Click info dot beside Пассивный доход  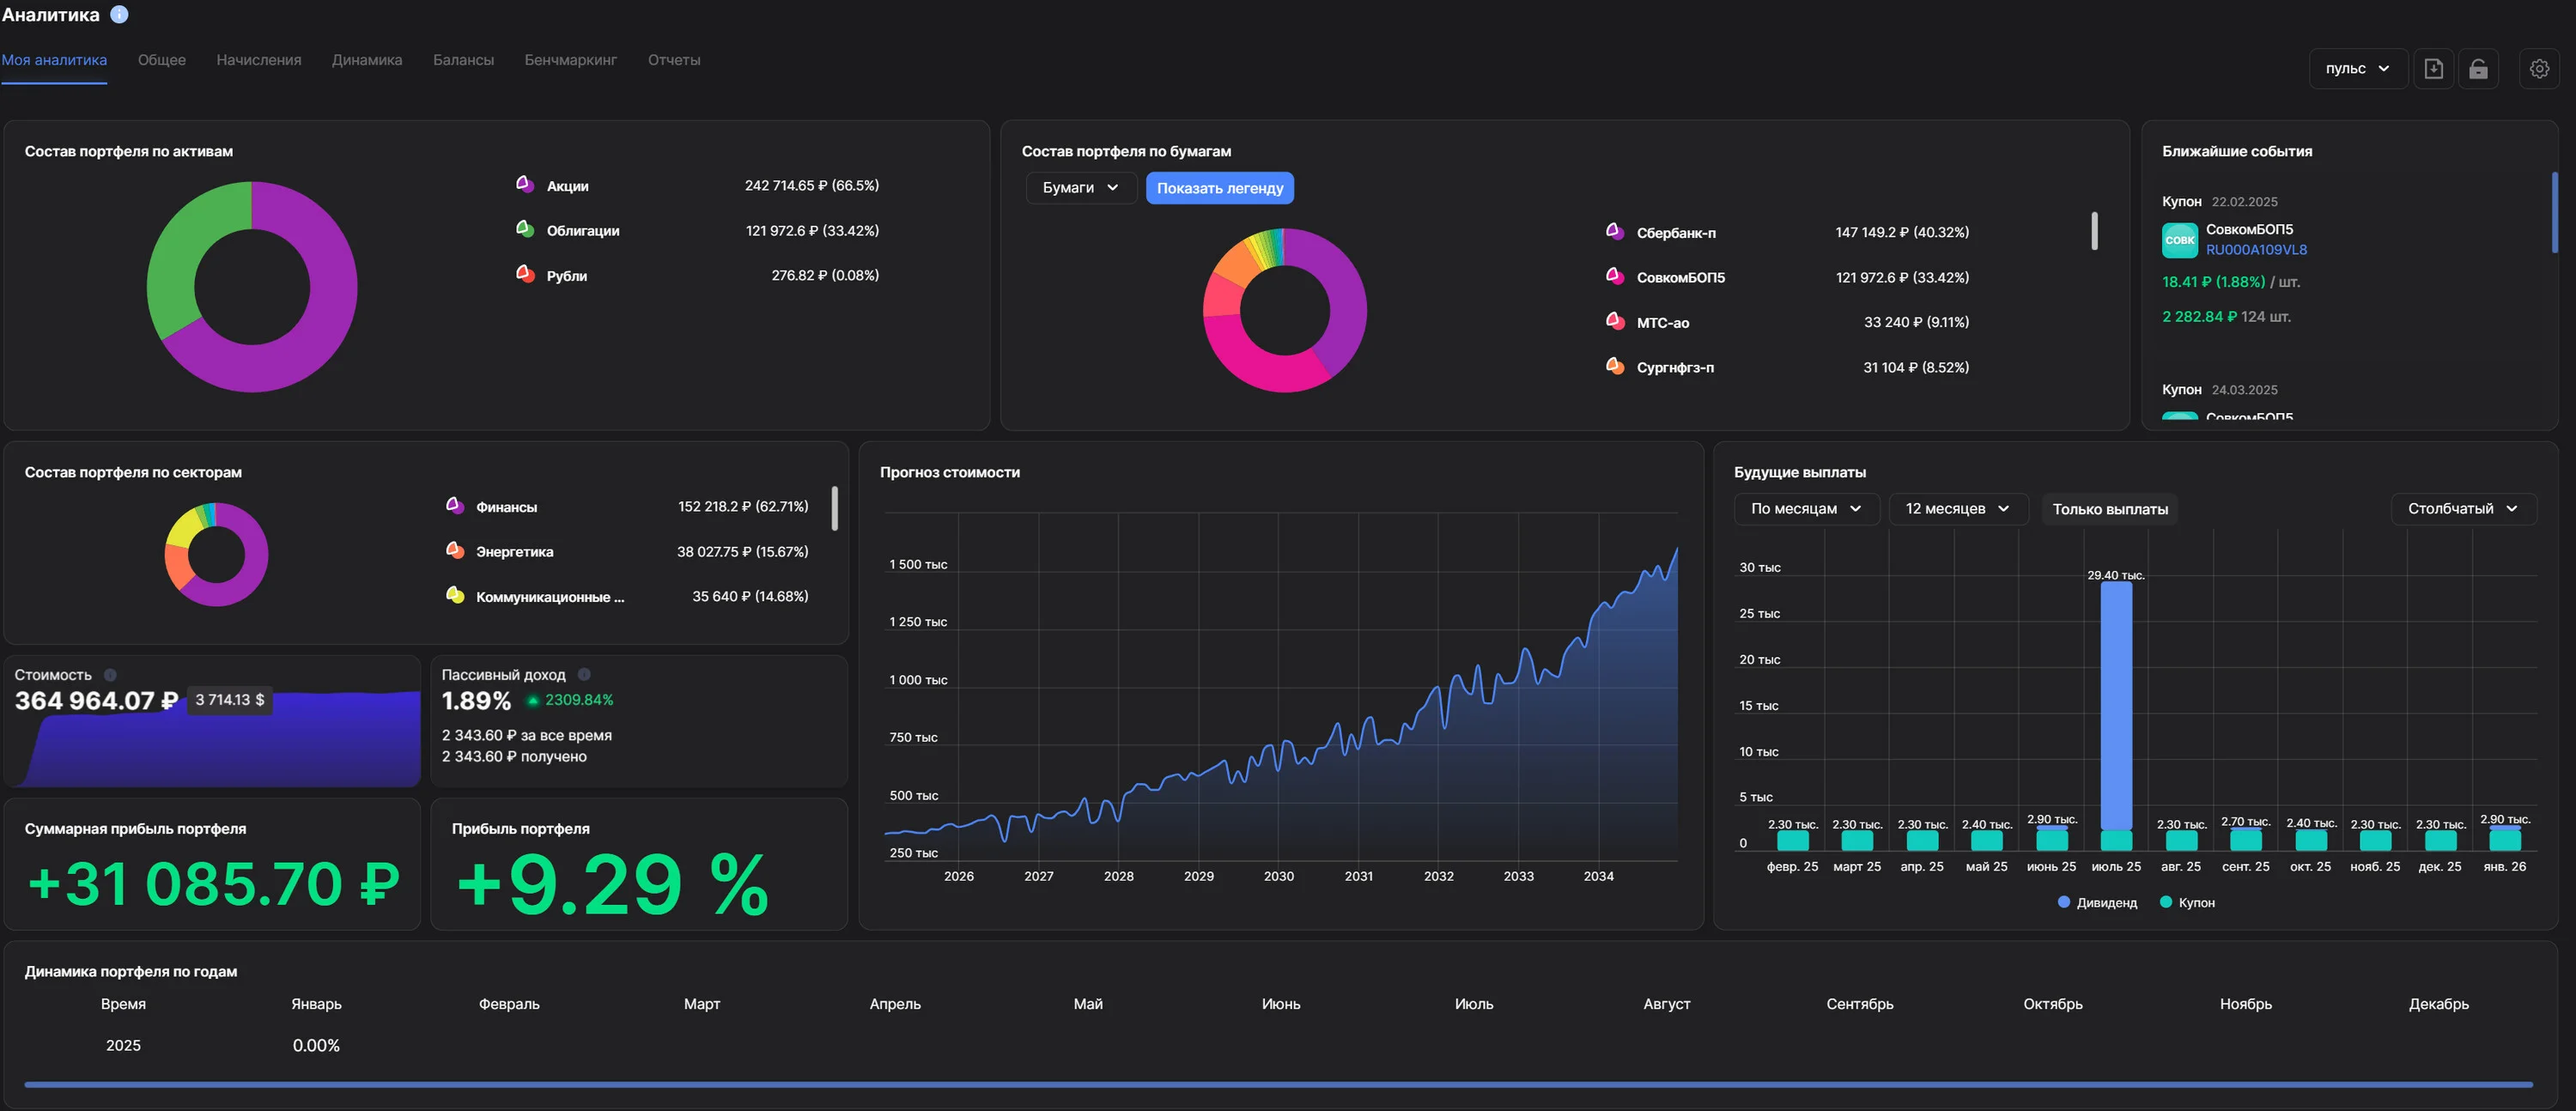click(584, 675)
